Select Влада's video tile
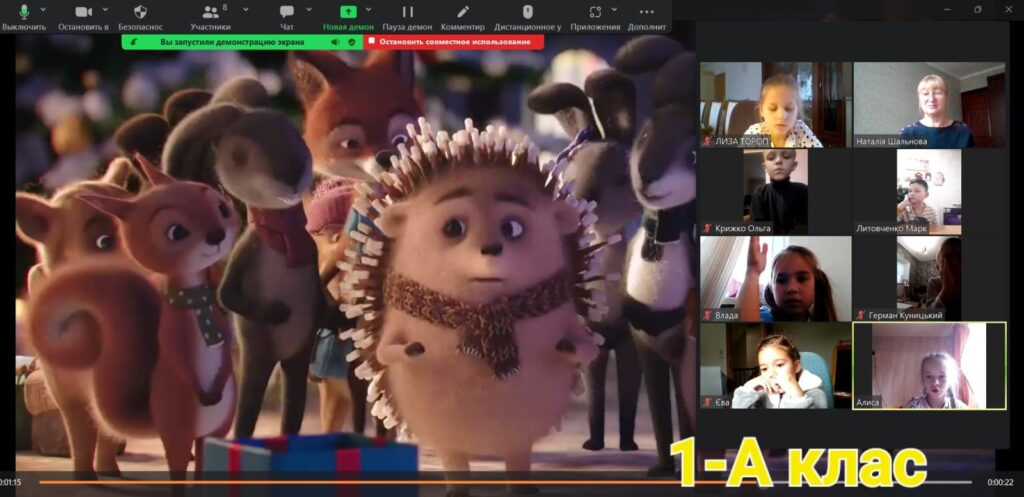Viewport: 1024px width, 497px height. tap(776, 278)
